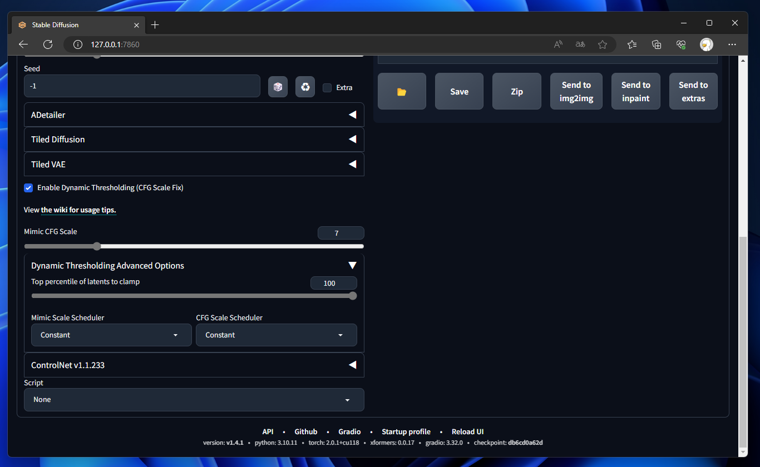Click the Zip button

pyautogui.click(x=517, y=91)
